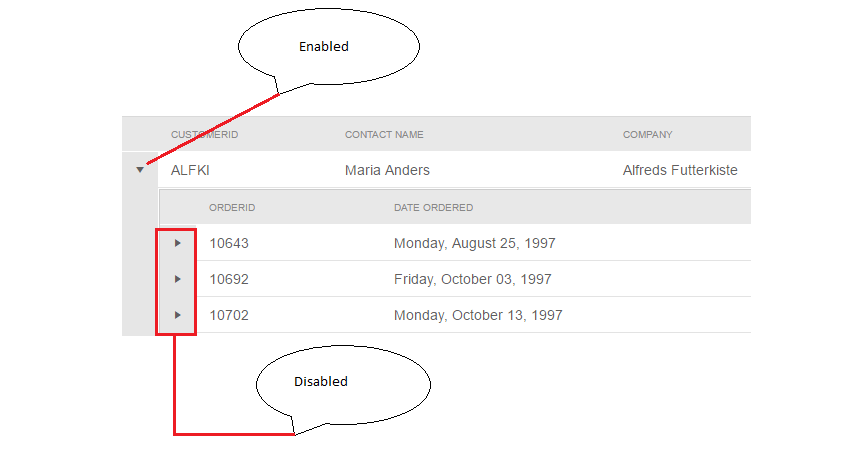This screenshot has width=847, height=460.
Task: Click the Monday, October 13, 1997 date
Action: tap(478, 315)
